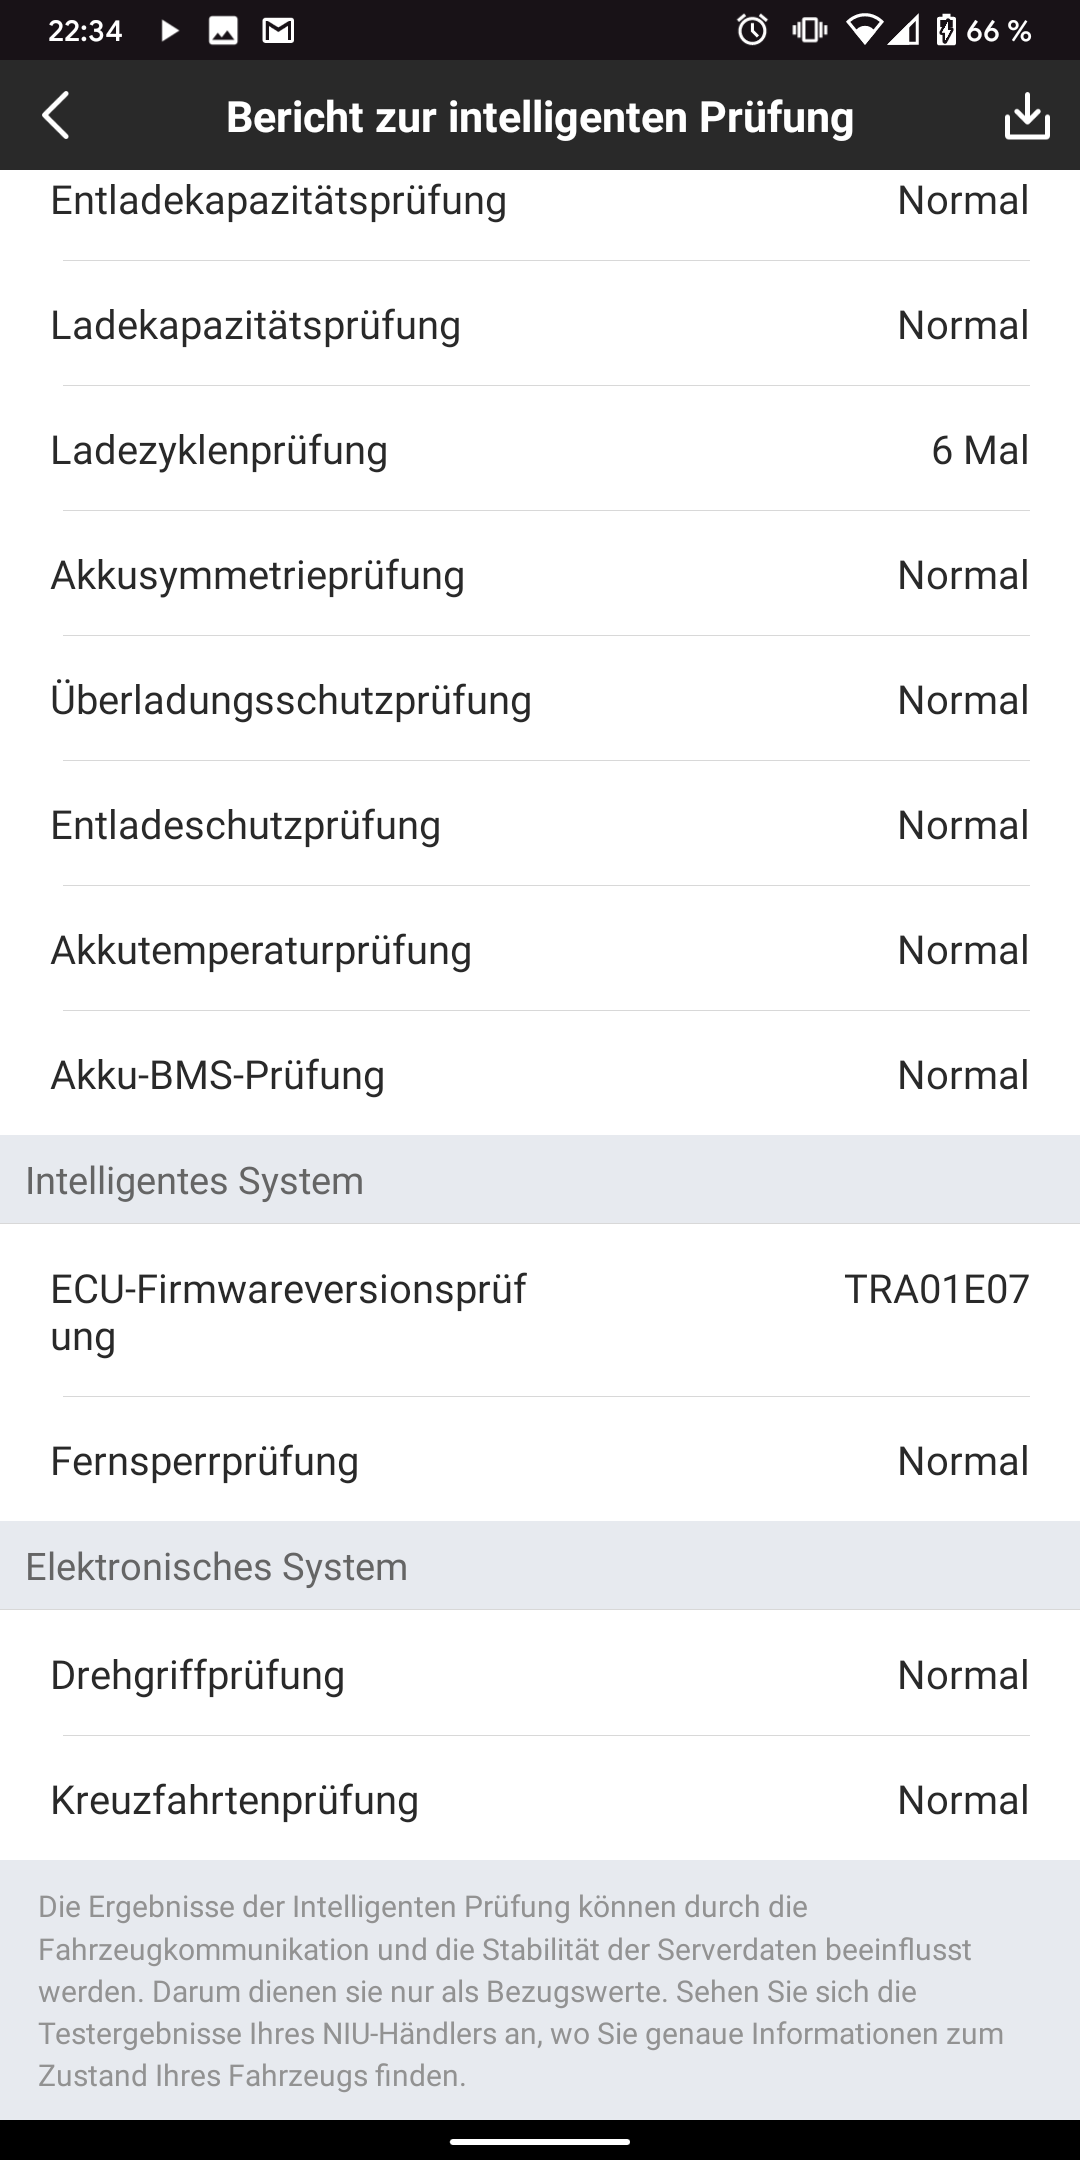Tap the Drehgriffprüfung entry

coord(540,1675)
